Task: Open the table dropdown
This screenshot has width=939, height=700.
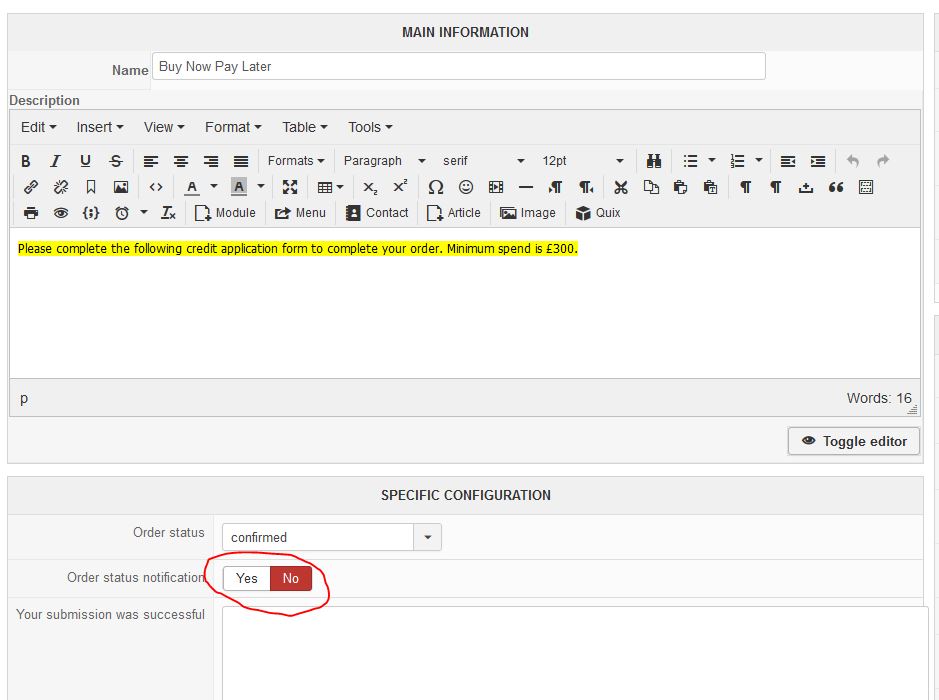Action: click(331, 187)
